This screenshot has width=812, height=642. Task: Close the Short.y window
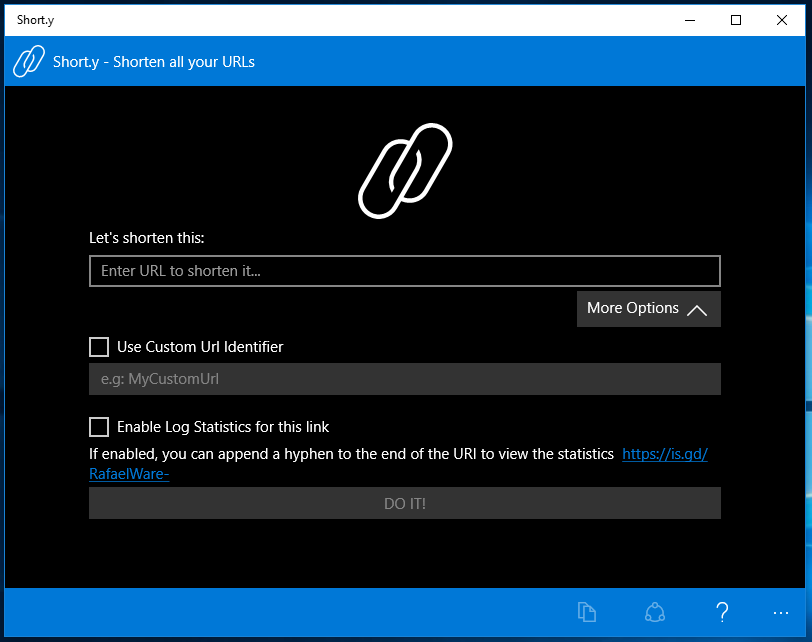[782, 20]
